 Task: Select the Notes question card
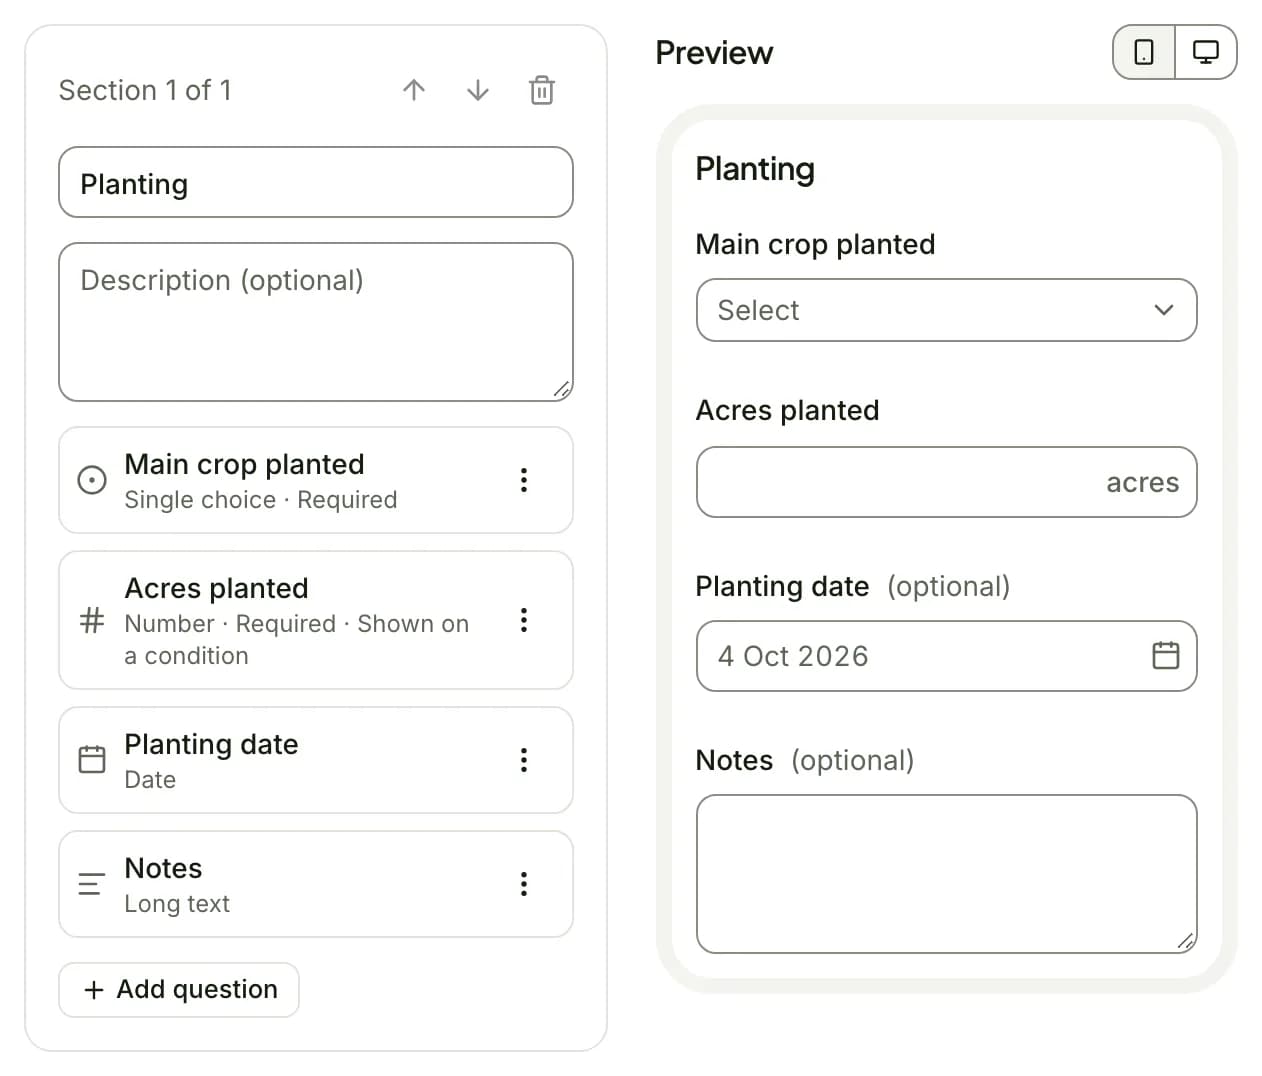tap(316, 884)
